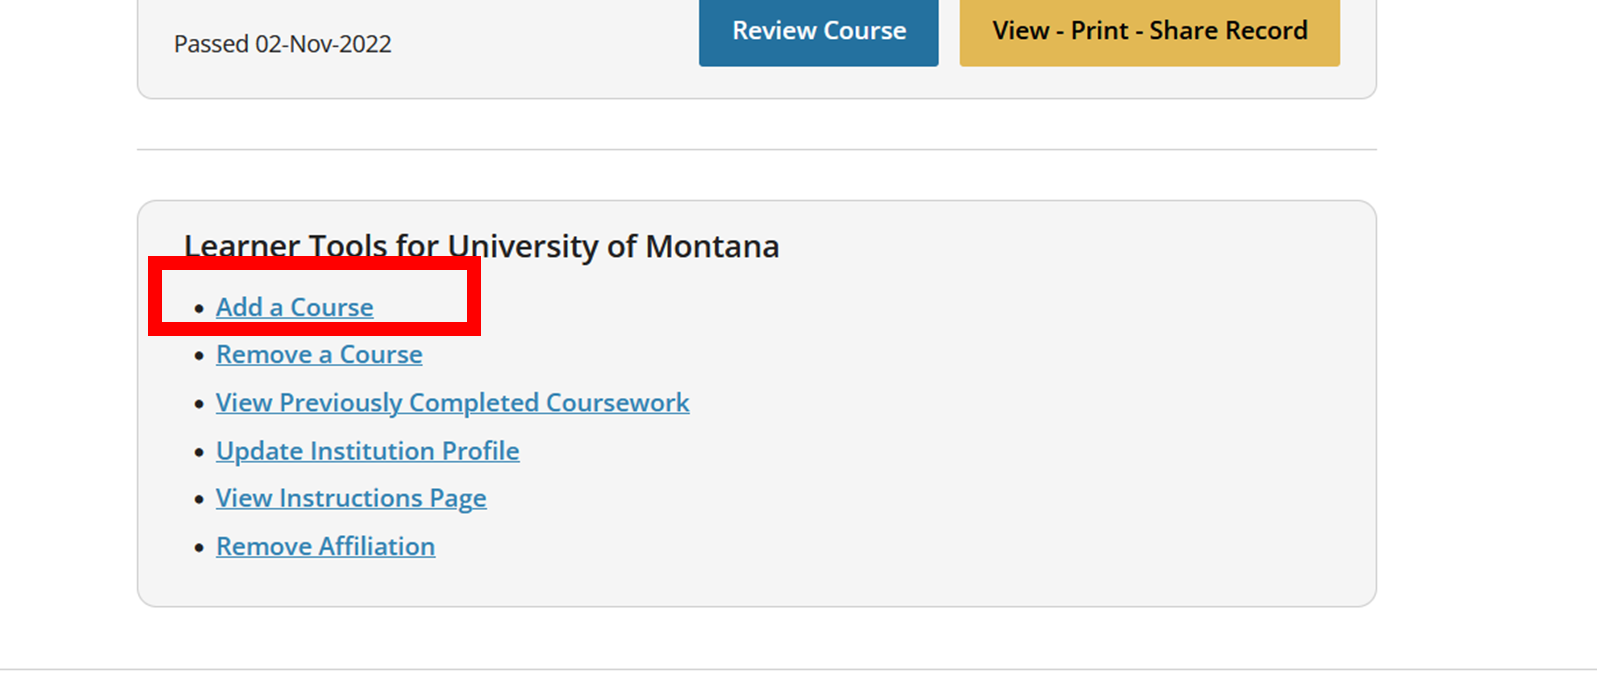1597x674 pixels.
Task: Select Remove a Course
Action: 318,354
